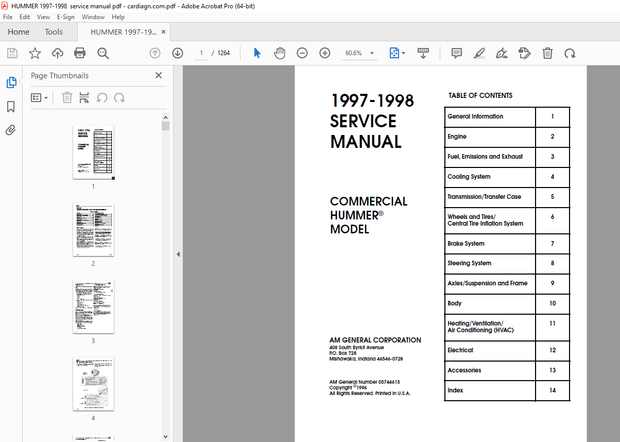Click thumbnails scrollbar up arrow
This screenshot has width=620, height=442.
click(x=166, y=117)
